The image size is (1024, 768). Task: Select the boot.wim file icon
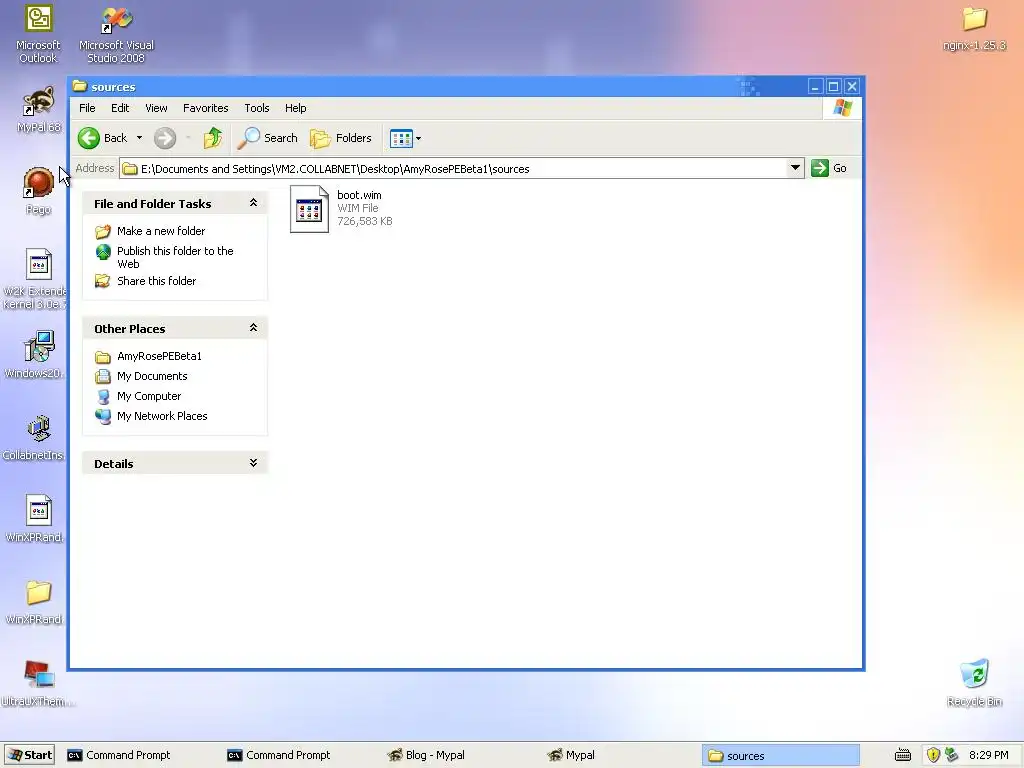[x=310, y=209]
